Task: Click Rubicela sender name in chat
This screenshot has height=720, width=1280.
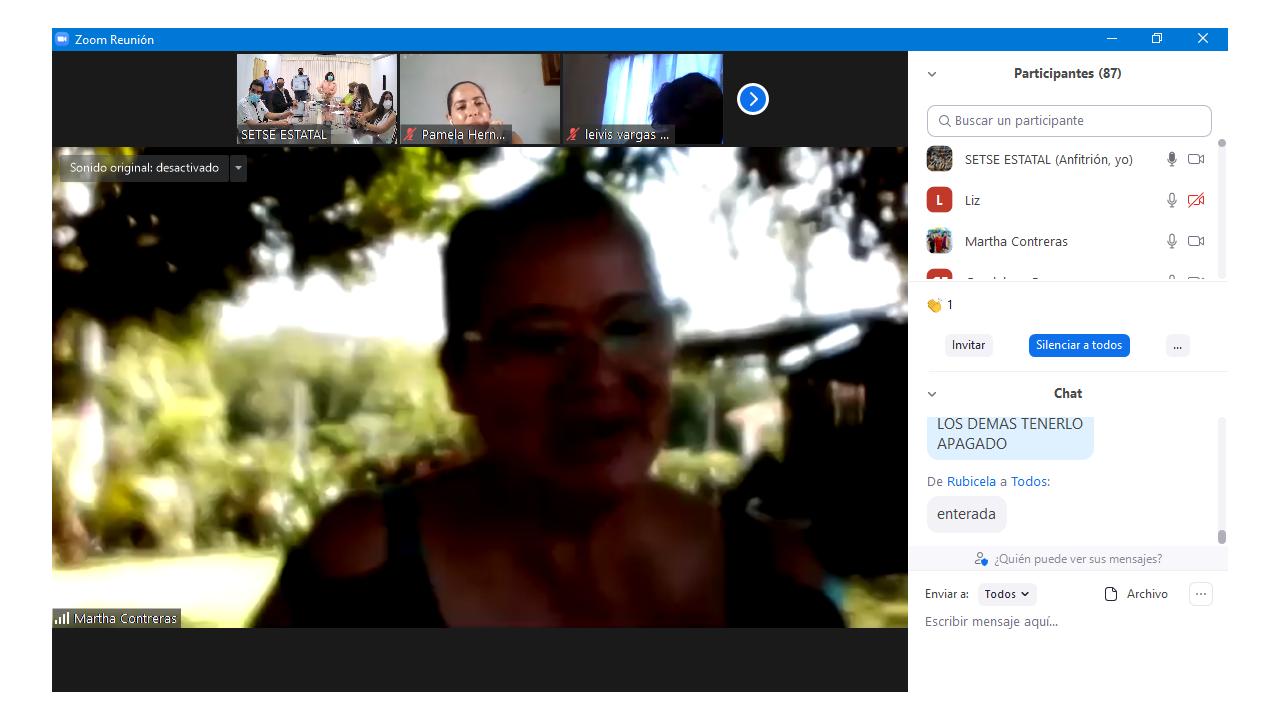Action: [x=971, y=482]
